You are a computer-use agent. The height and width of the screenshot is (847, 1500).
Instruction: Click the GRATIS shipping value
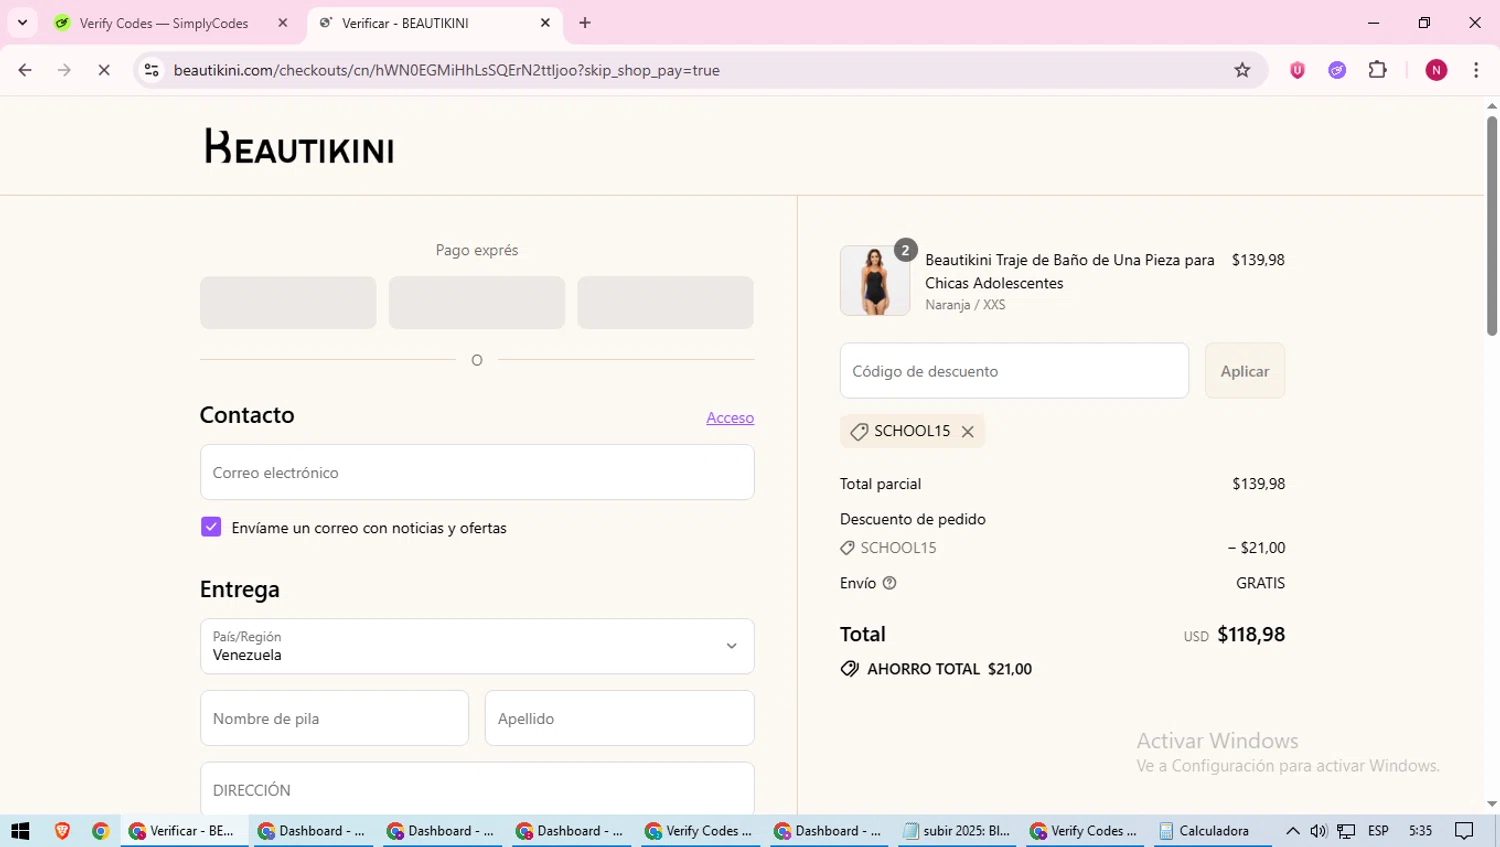(1260, 583)
